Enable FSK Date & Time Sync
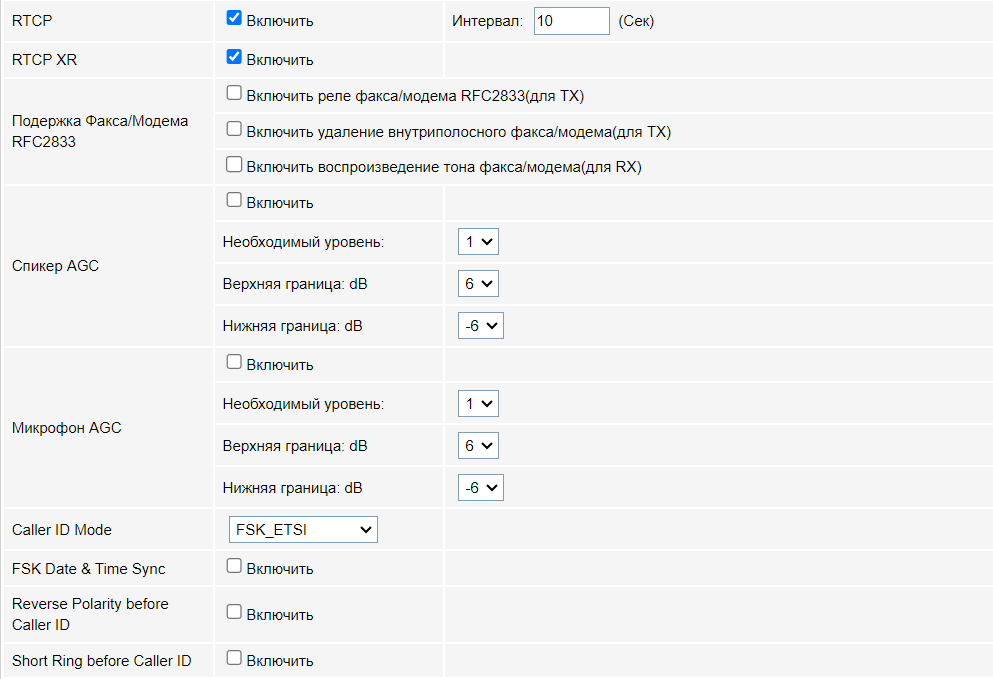Screen dimensions: 993x679 tap(235, 567)
